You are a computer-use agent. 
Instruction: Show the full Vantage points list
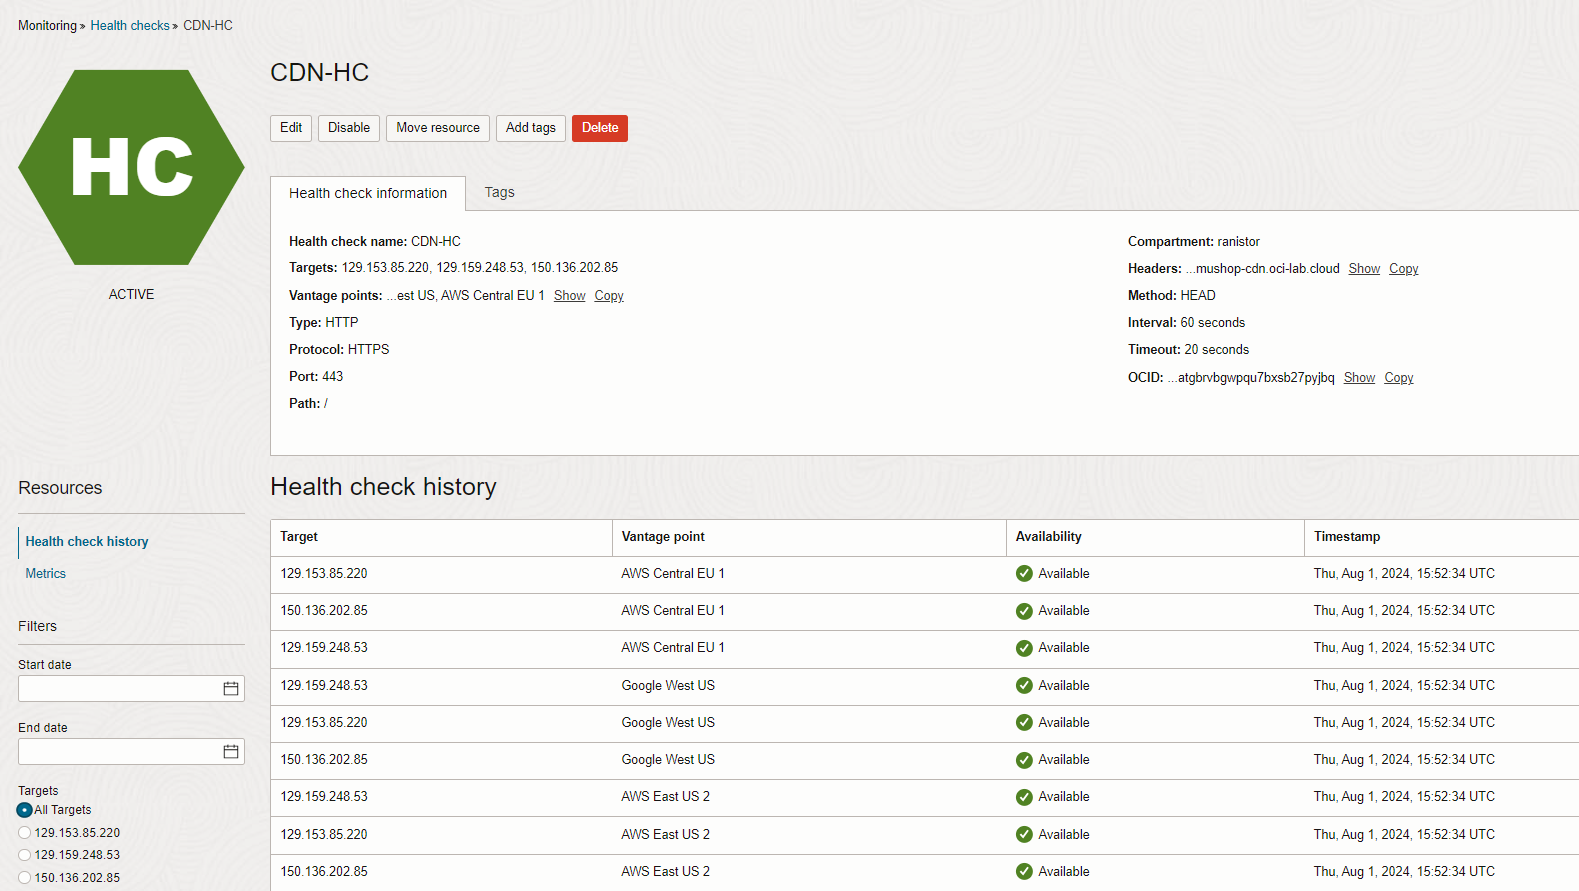(x=569, y=296)
